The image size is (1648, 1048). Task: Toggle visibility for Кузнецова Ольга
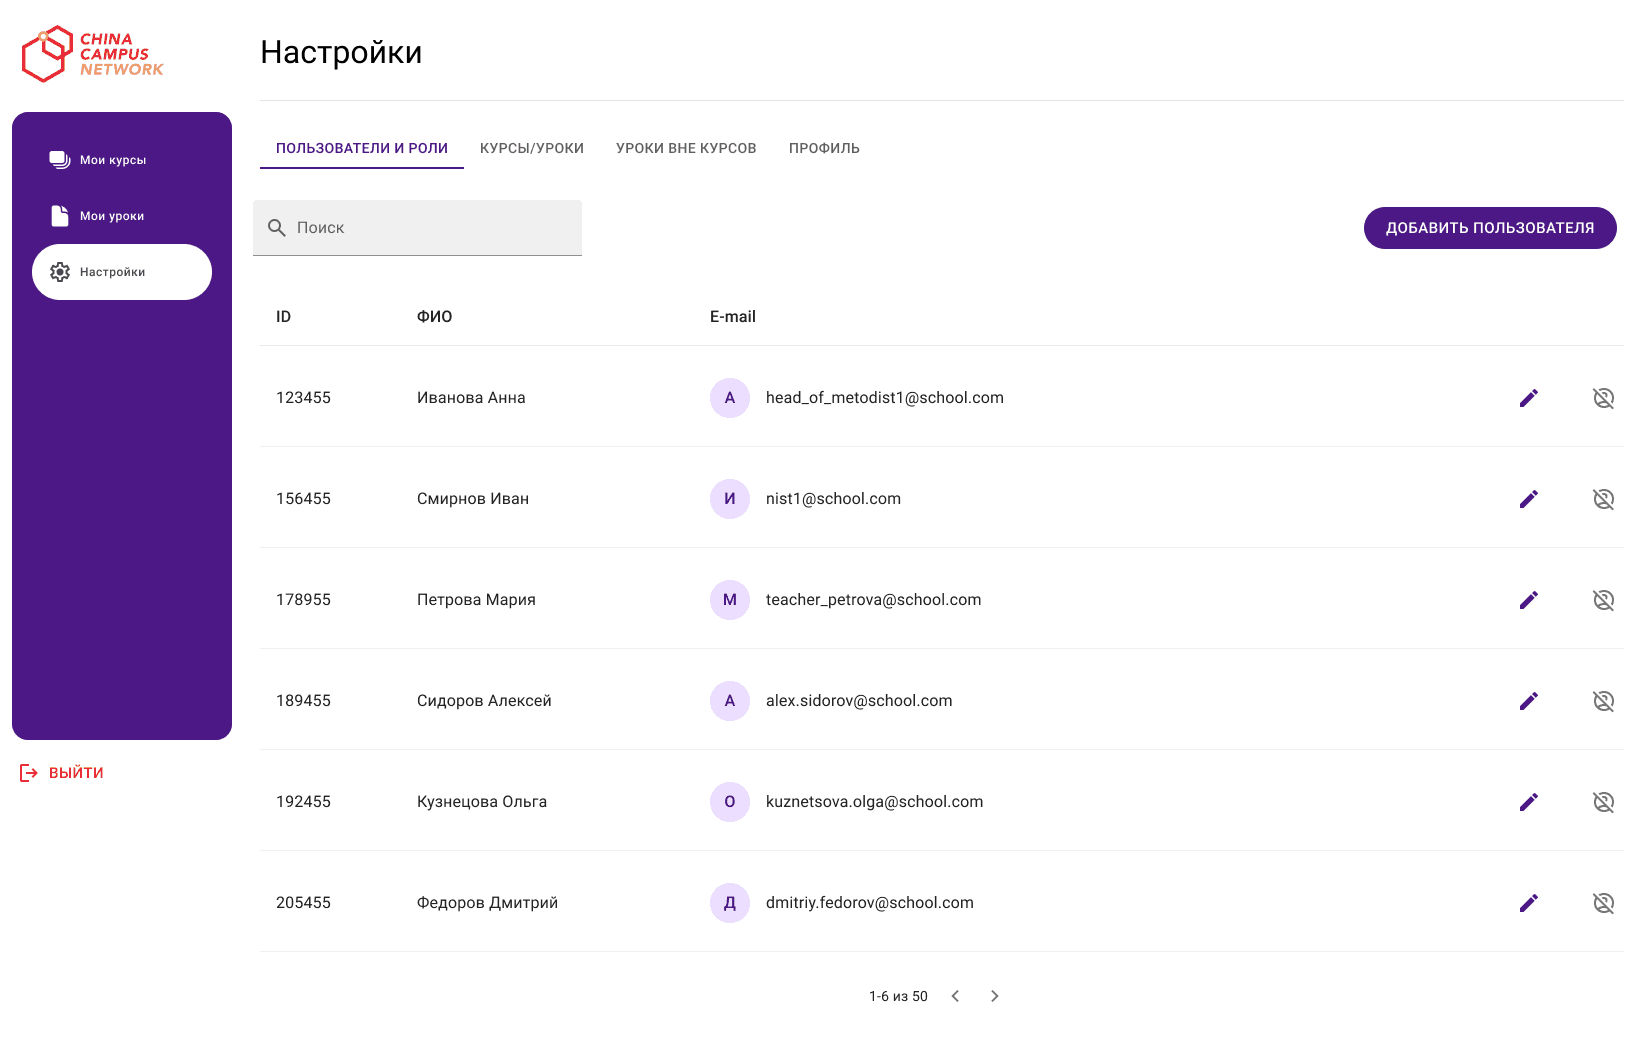click(x=1604, y=801)
